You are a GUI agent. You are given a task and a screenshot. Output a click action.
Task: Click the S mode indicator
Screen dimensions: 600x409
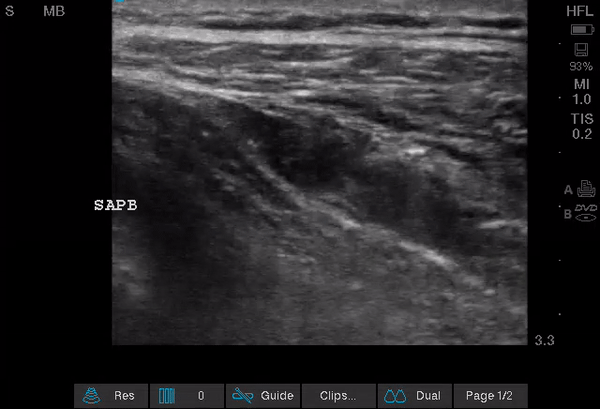(10, 11)
